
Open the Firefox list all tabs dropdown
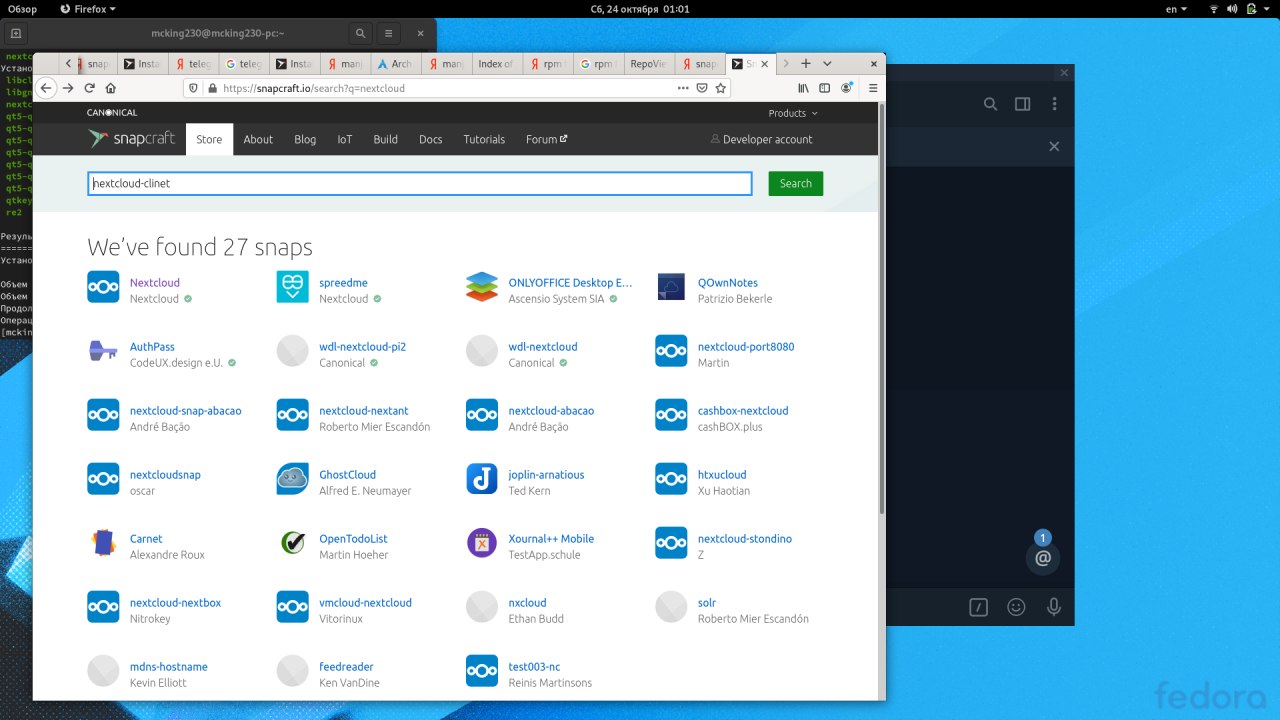pyautogui.click(x=827, y=64)
